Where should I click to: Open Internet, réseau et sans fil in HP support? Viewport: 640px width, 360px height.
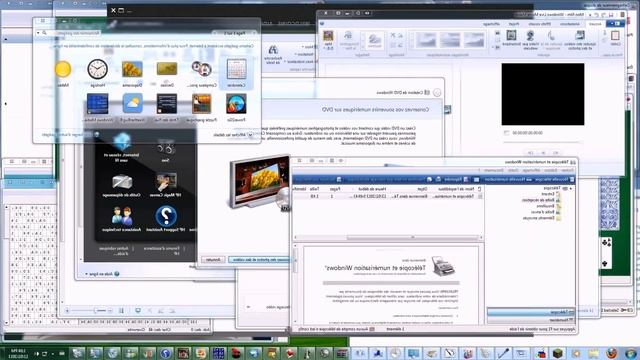122,148
